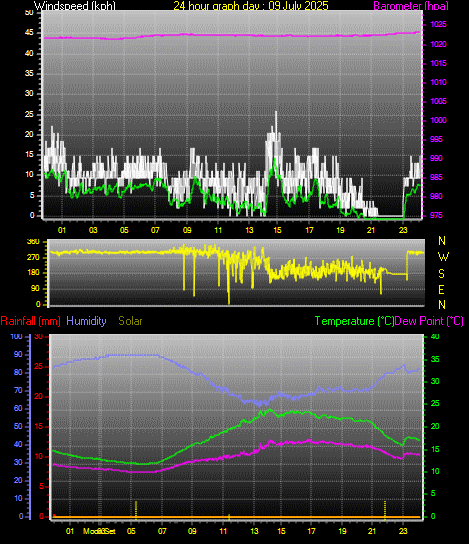Click humidity axis value 100
469x544 pixels.
[x=16, y=337]
